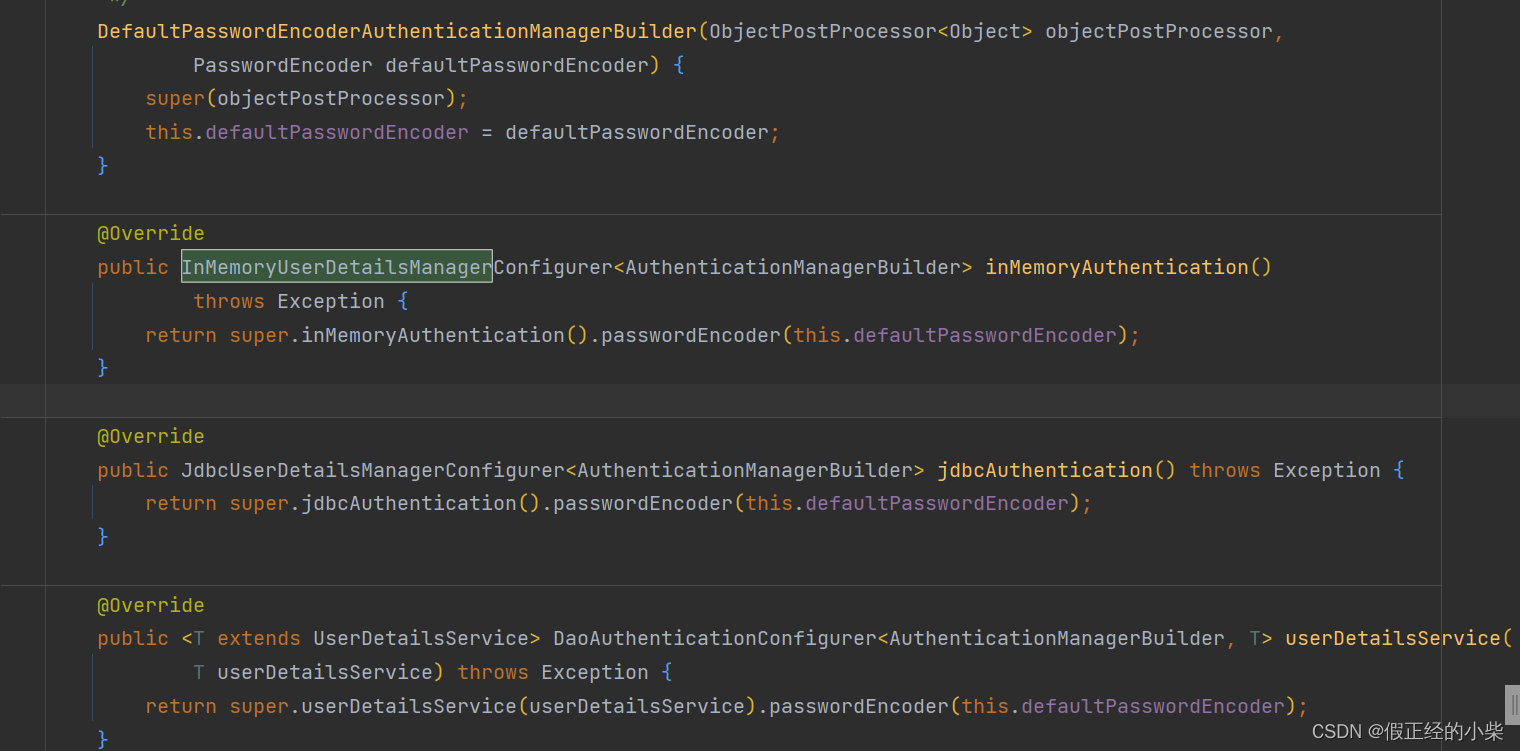
Task: Click the DefaultPasswordEncoderAuthenticationManagerBuilder constructor name
Action: tap(397, 32)
